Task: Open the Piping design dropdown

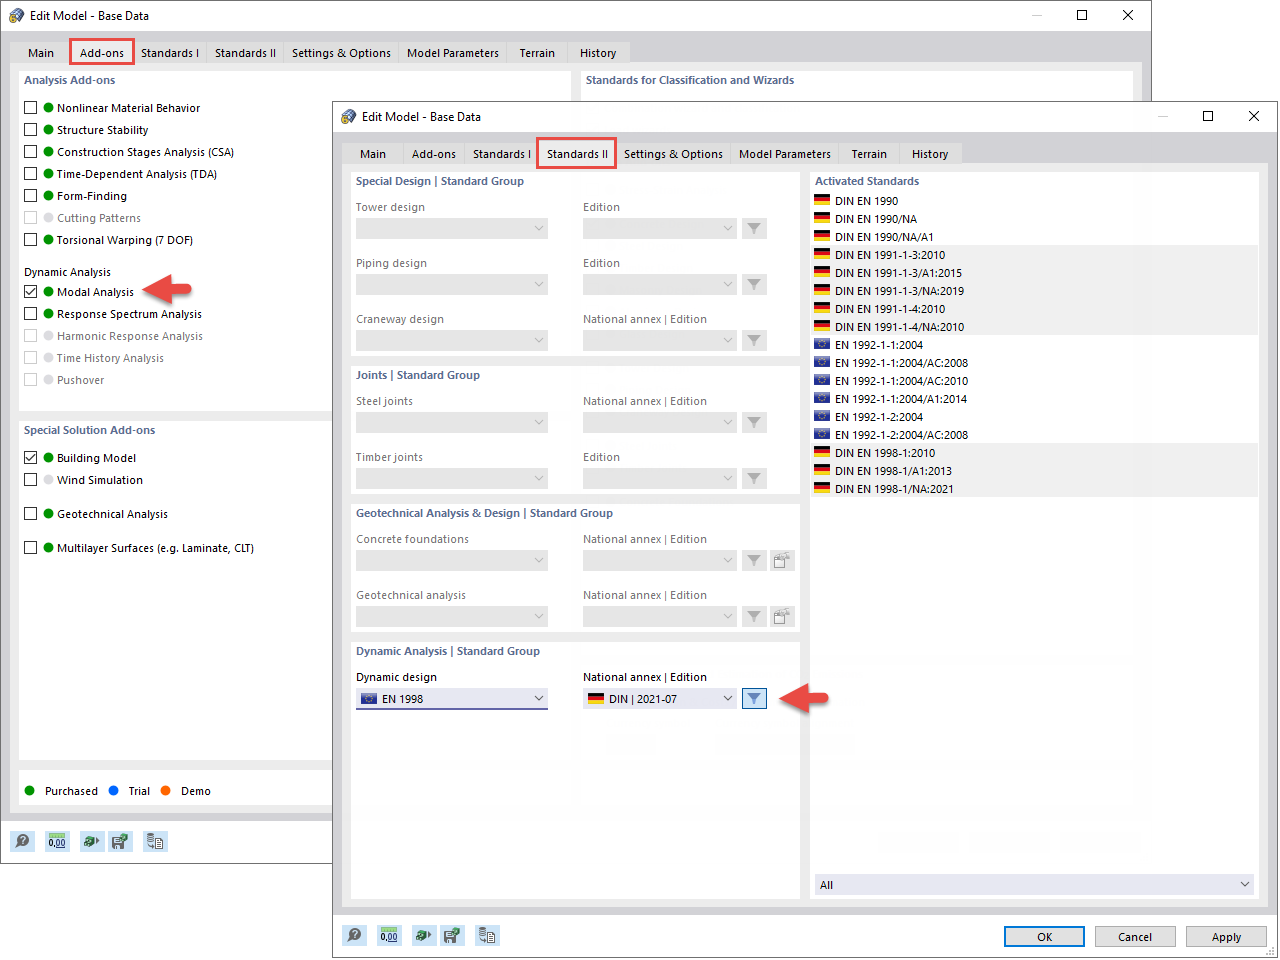Action: [452, 285]
